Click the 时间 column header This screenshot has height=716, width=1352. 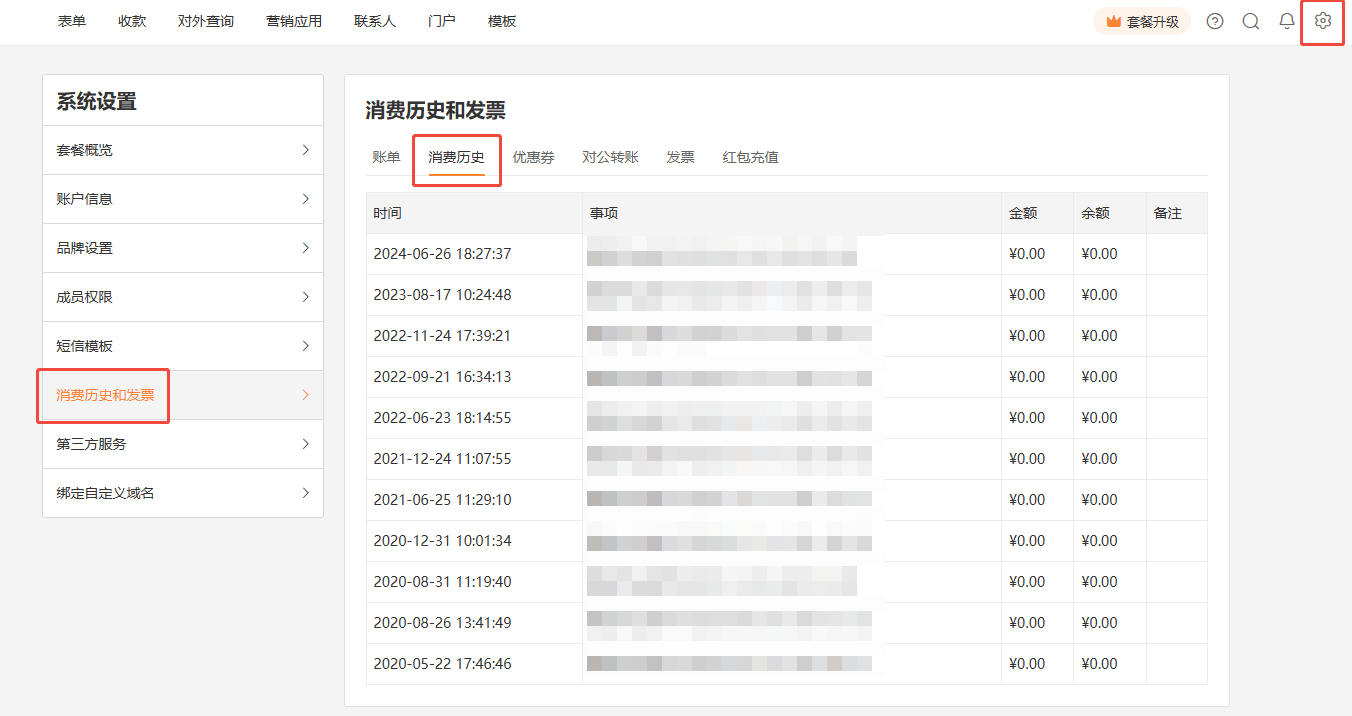tap(474, 213)
